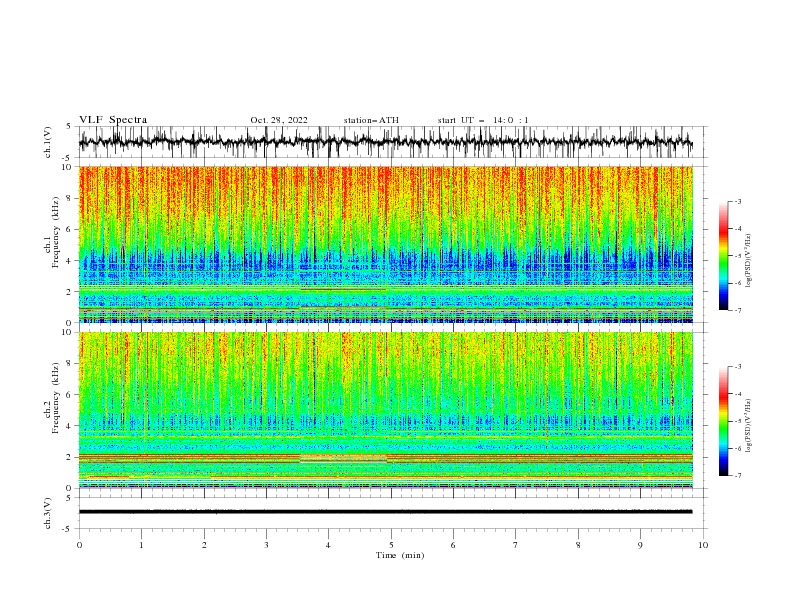Click tick label 7 on the Time (min) axis
The width and height of the screenshot is (792, 612).
click(x=516, y=545)
